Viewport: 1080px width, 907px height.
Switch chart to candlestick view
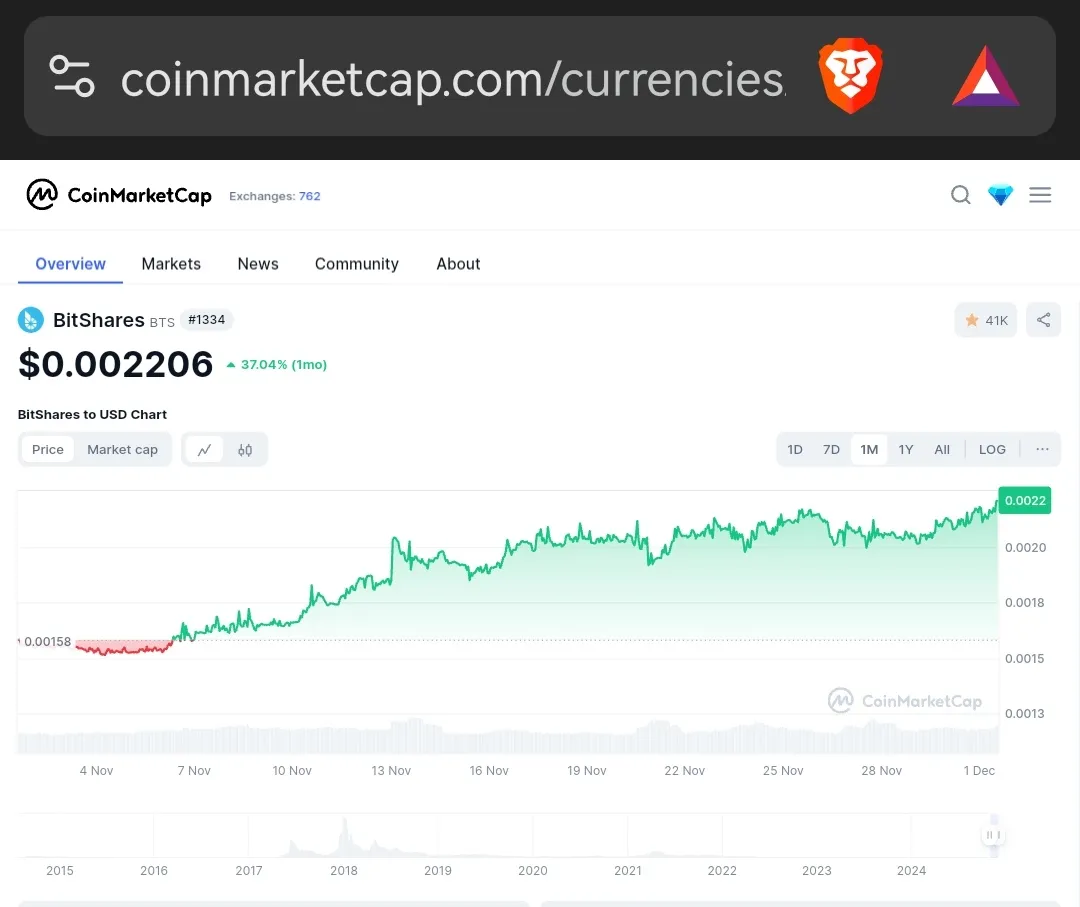pyautogui.click(x=245, y=450)
